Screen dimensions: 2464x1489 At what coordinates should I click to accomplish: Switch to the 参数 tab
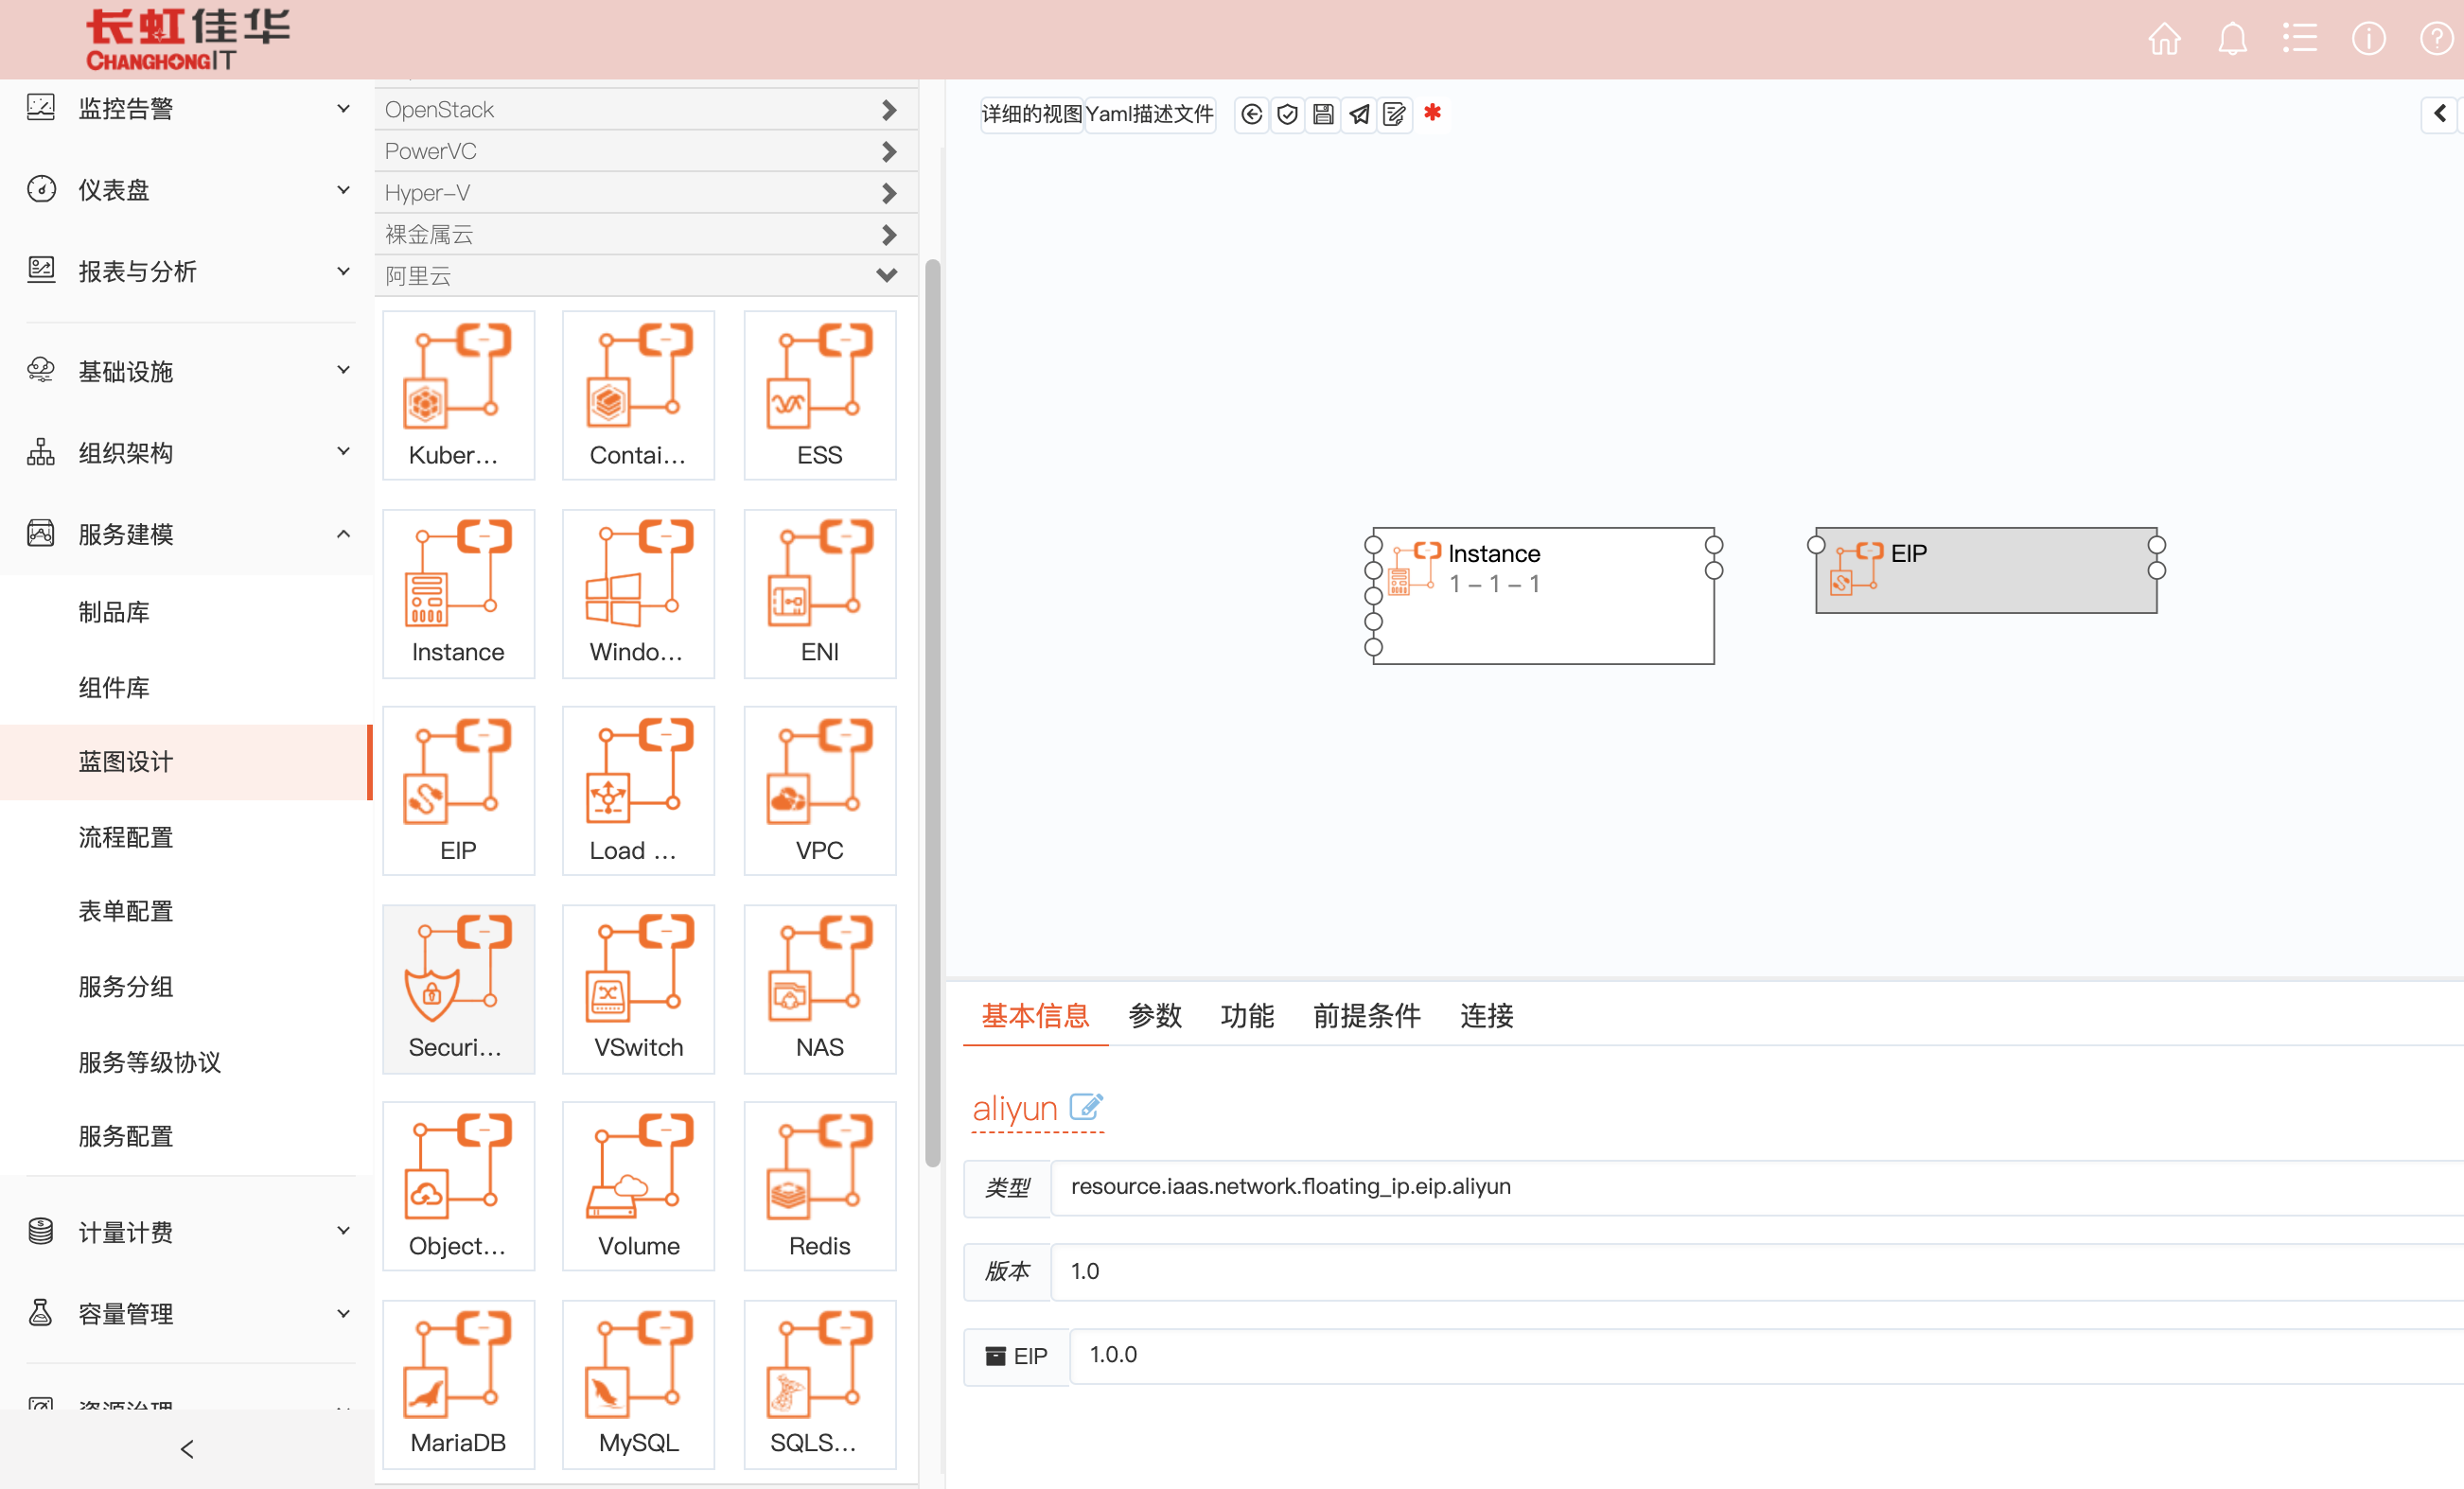[x=1155, y=1015]
